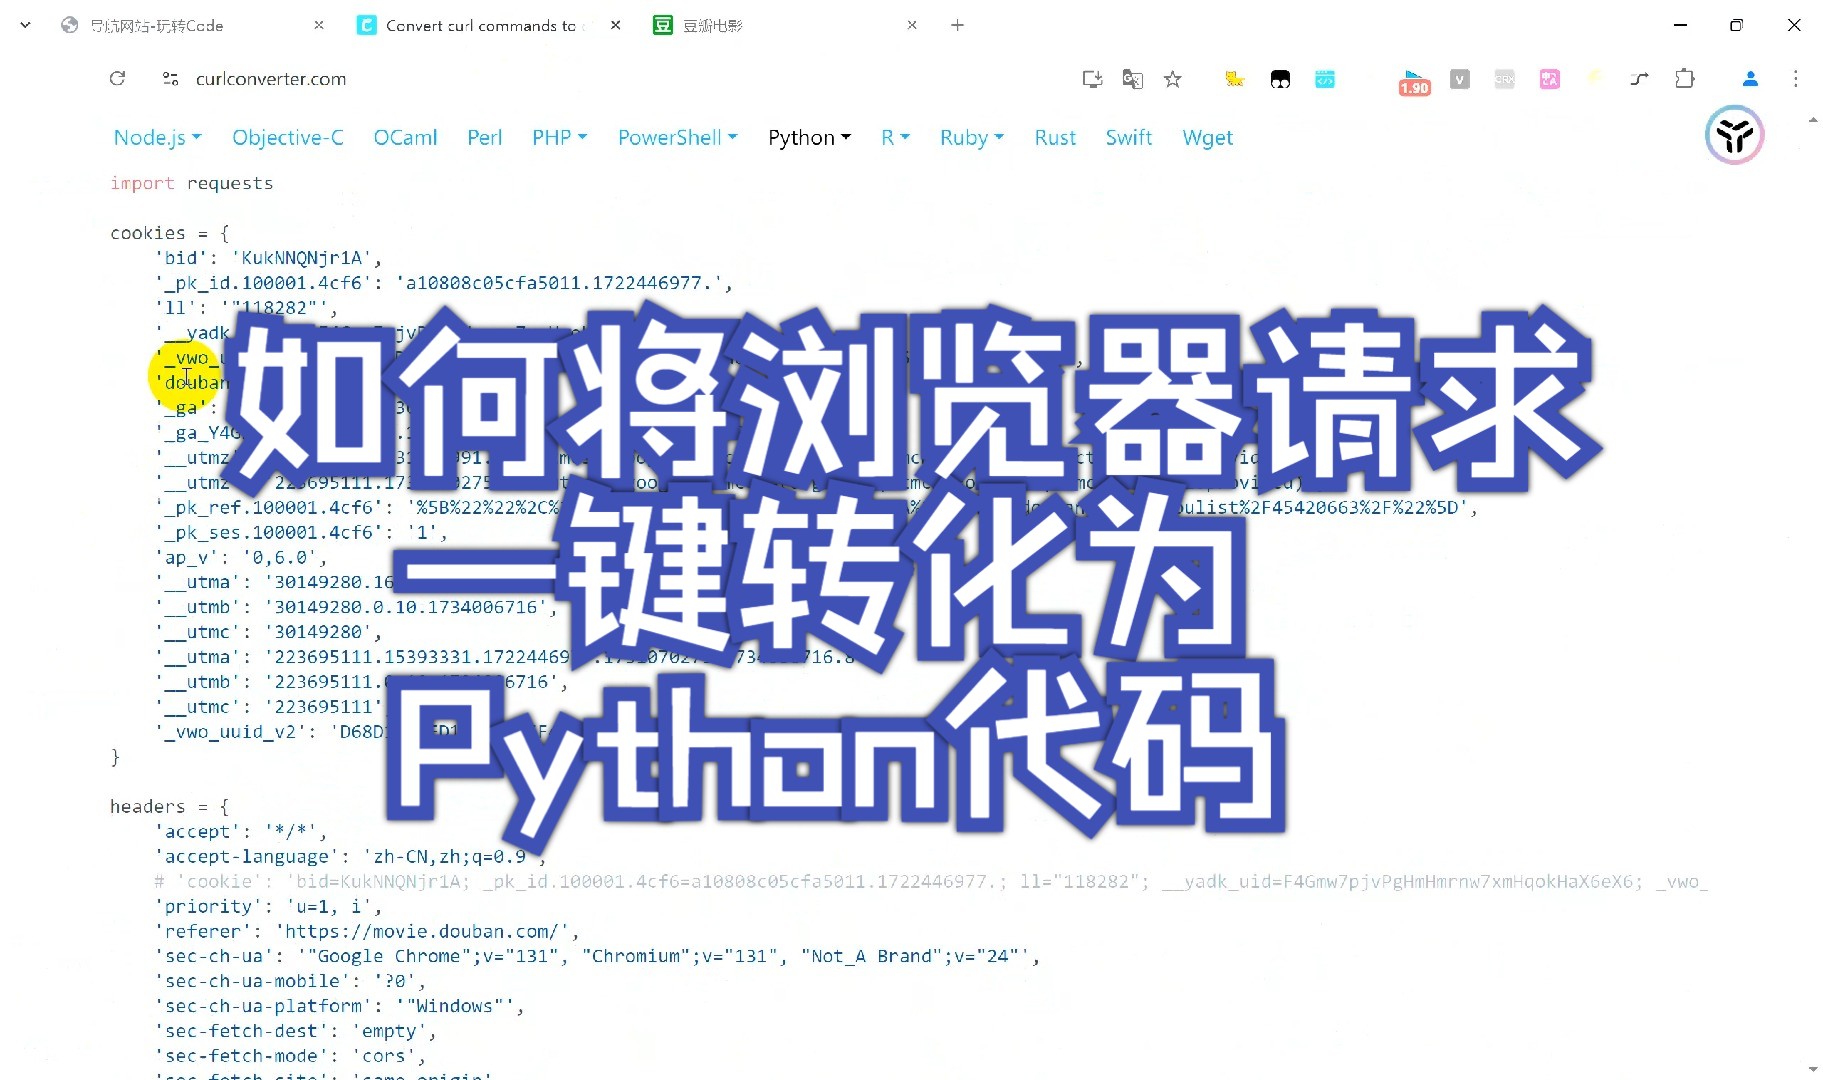Open the pink translation extension icon
This screenshot has width=1823, height=1080.
(1550, 79)
